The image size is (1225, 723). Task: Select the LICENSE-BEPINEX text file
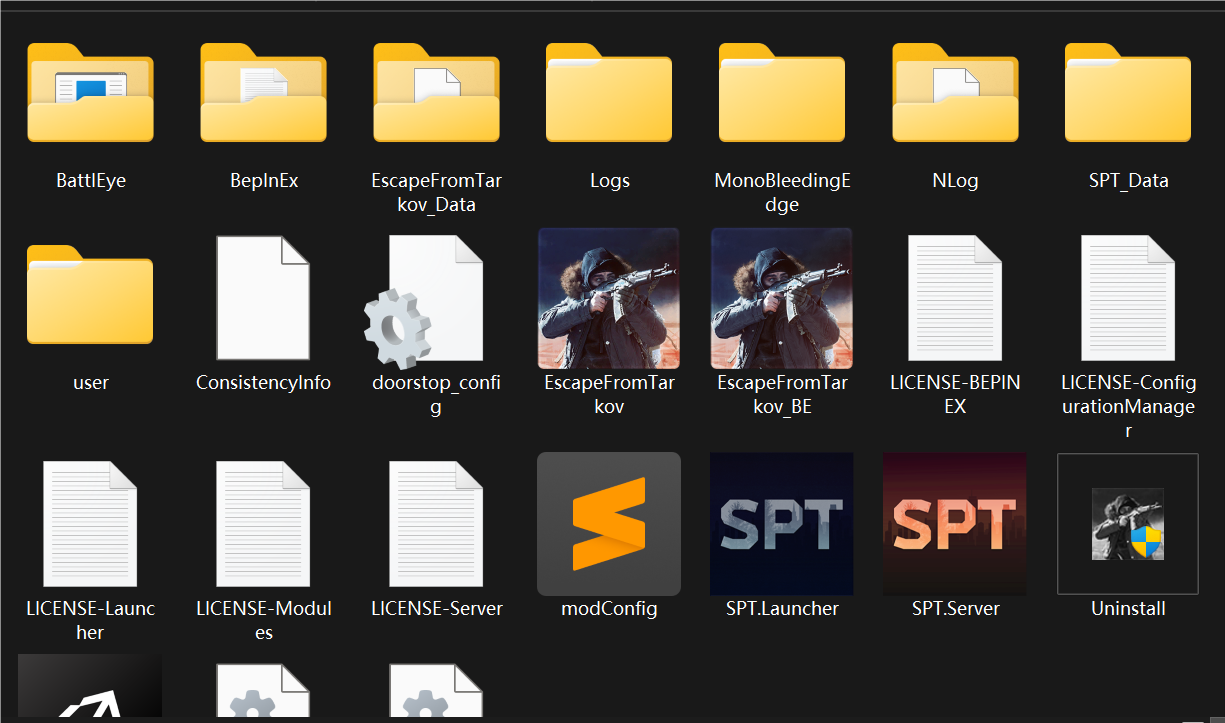coord(955,298)
